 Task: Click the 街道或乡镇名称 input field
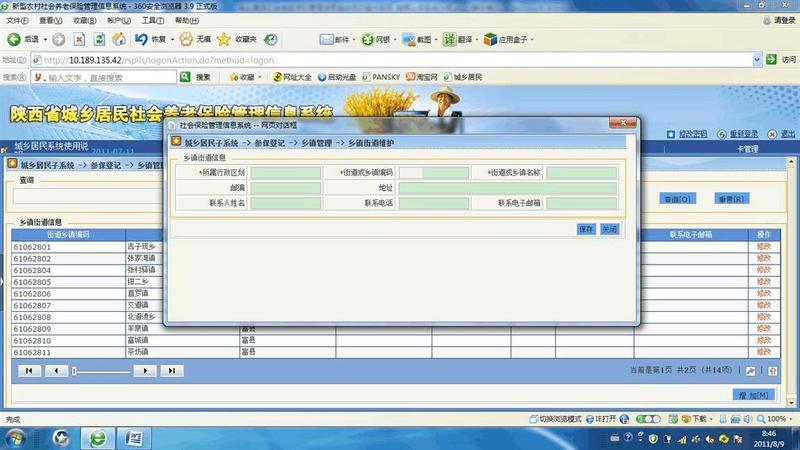(581, 172)
